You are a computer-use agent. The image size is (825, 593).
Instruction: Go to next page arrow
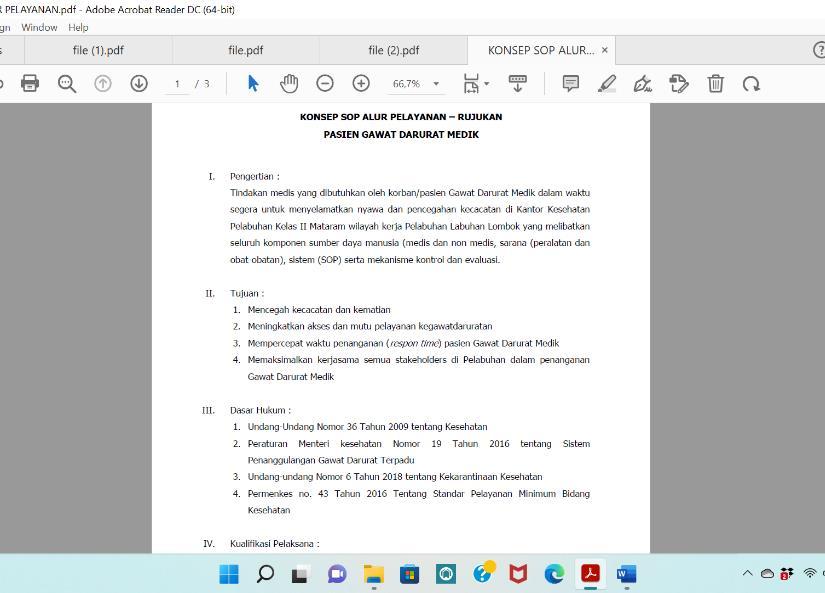(139, 83)
